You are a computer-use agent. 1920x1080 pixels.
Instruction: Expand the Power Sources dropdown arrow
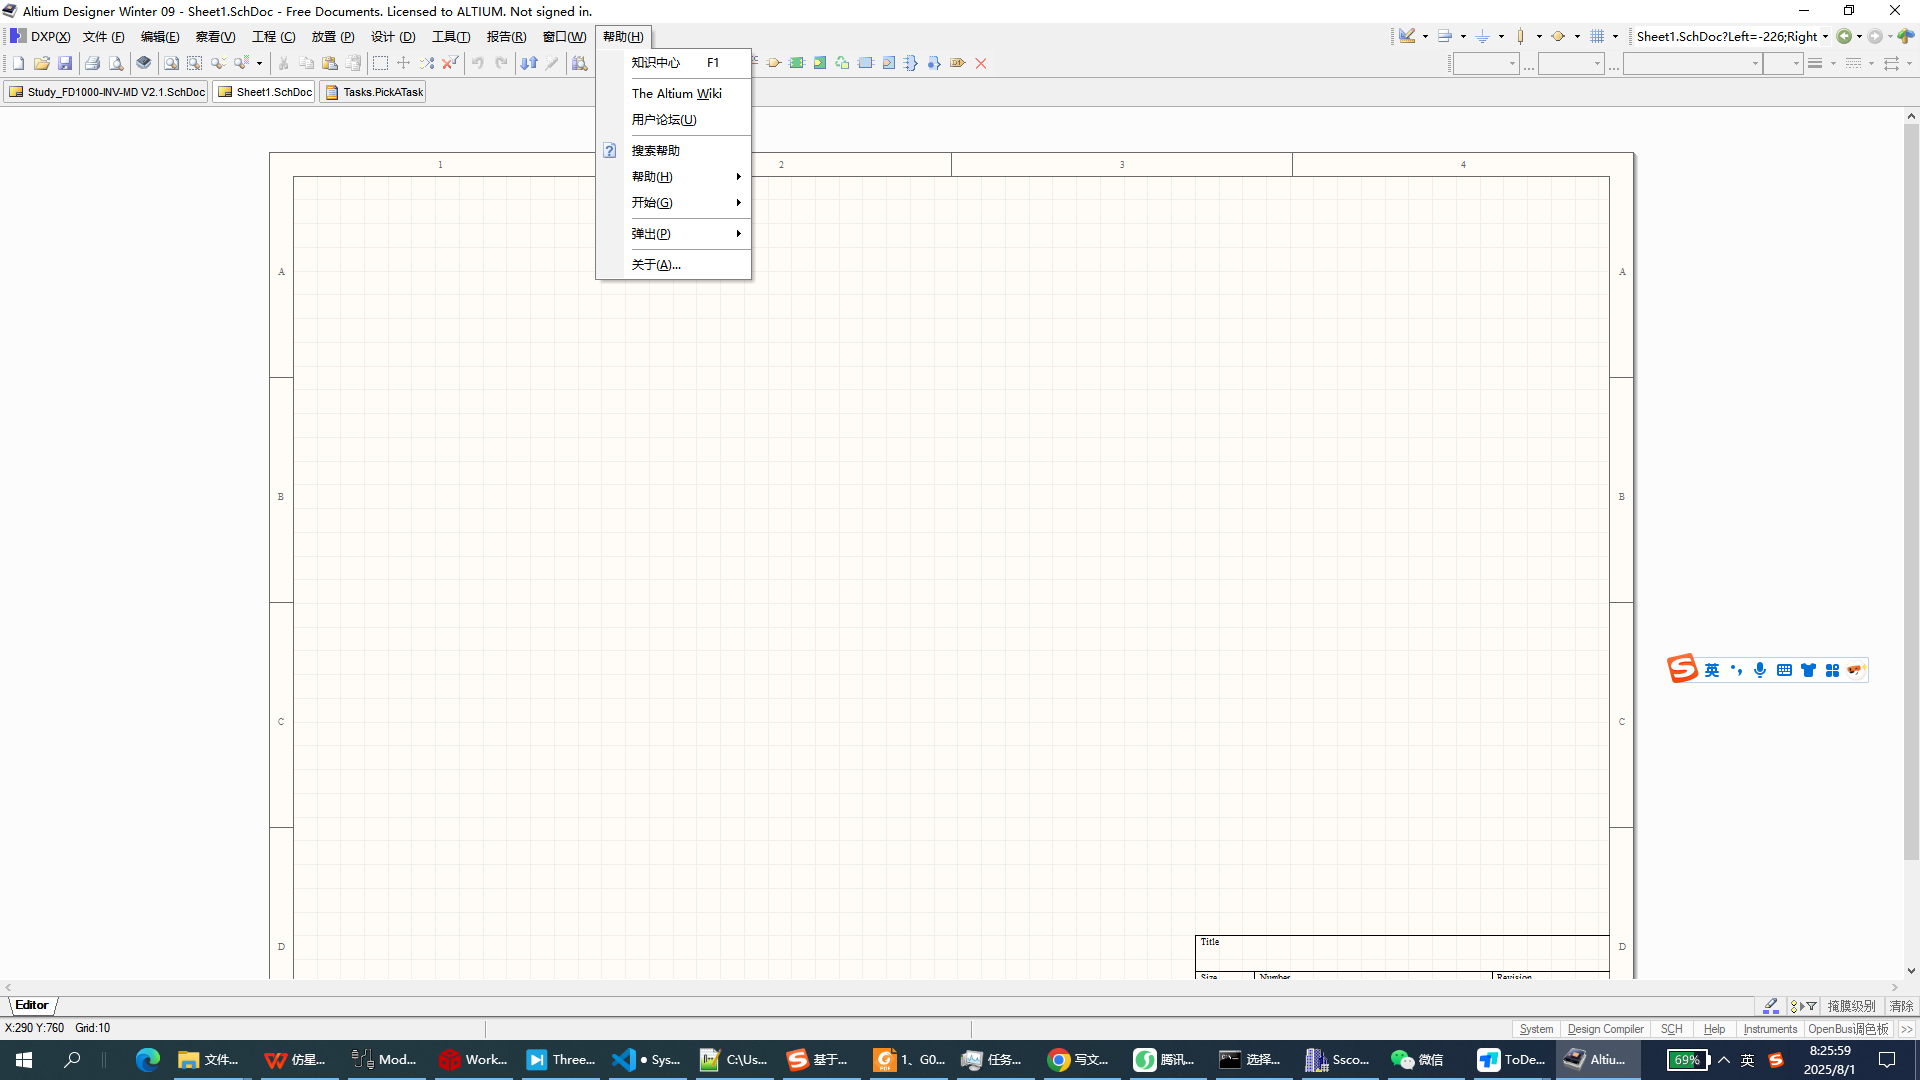point(1501,36)
